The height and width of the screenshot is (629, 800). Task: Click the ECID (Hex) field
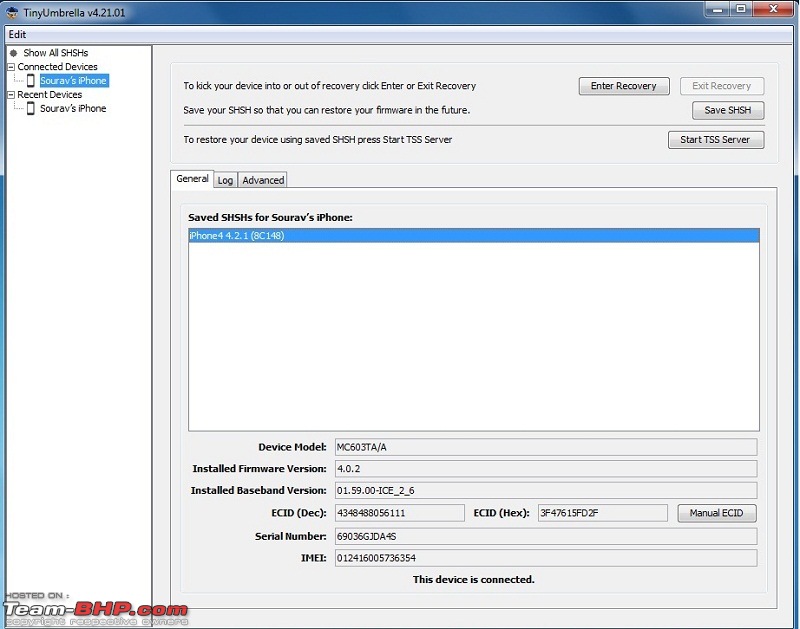tap(603, 513)
